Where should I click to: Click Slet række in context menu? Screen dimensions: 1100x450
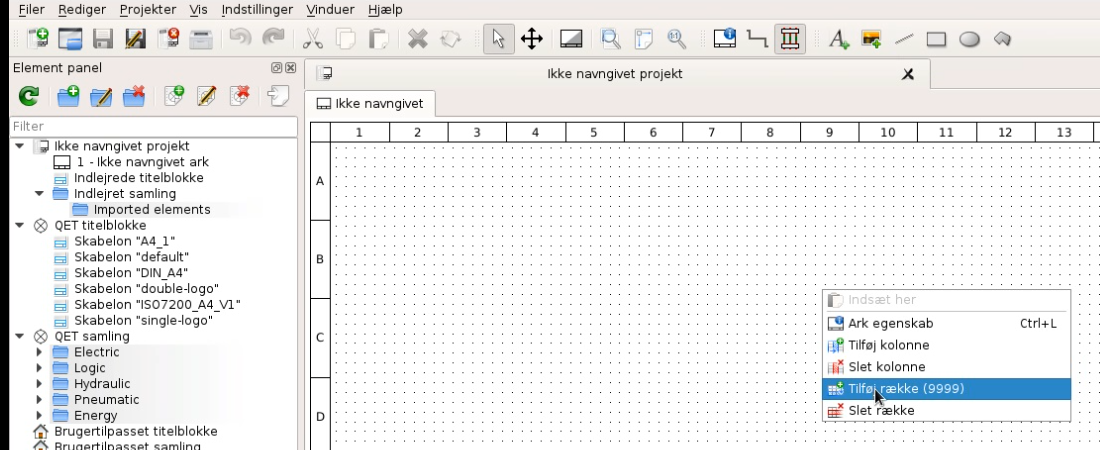tap(880, 410)
